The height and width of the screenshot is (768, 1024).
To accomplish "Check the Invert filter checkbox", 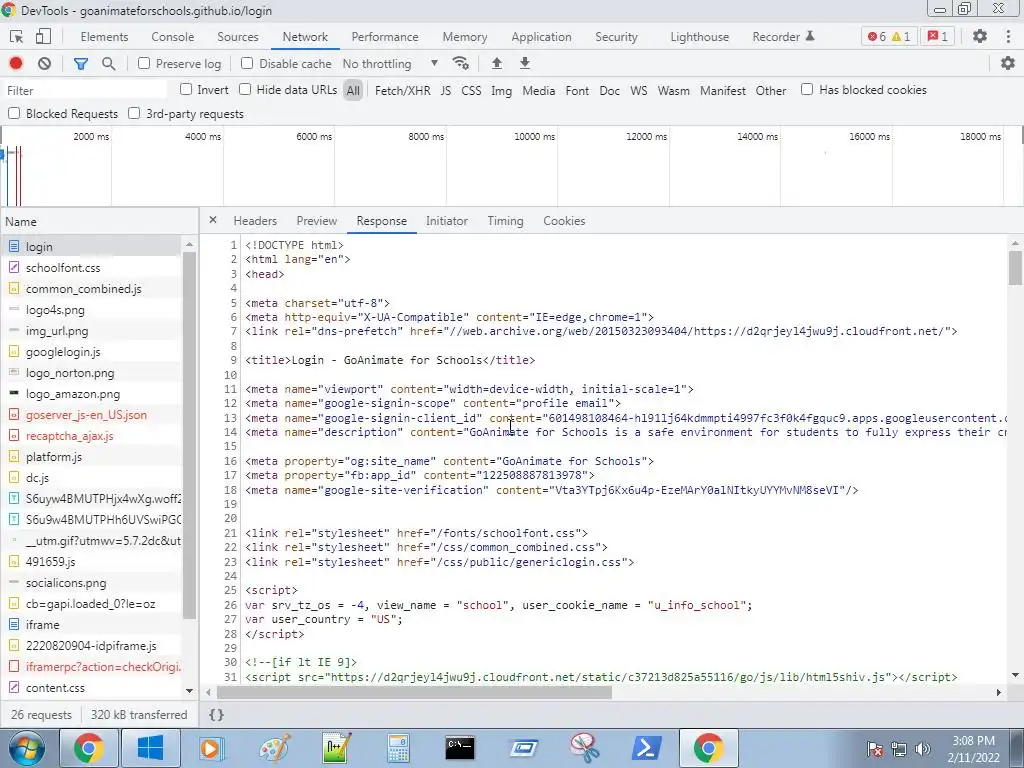I will coord(186,89).
